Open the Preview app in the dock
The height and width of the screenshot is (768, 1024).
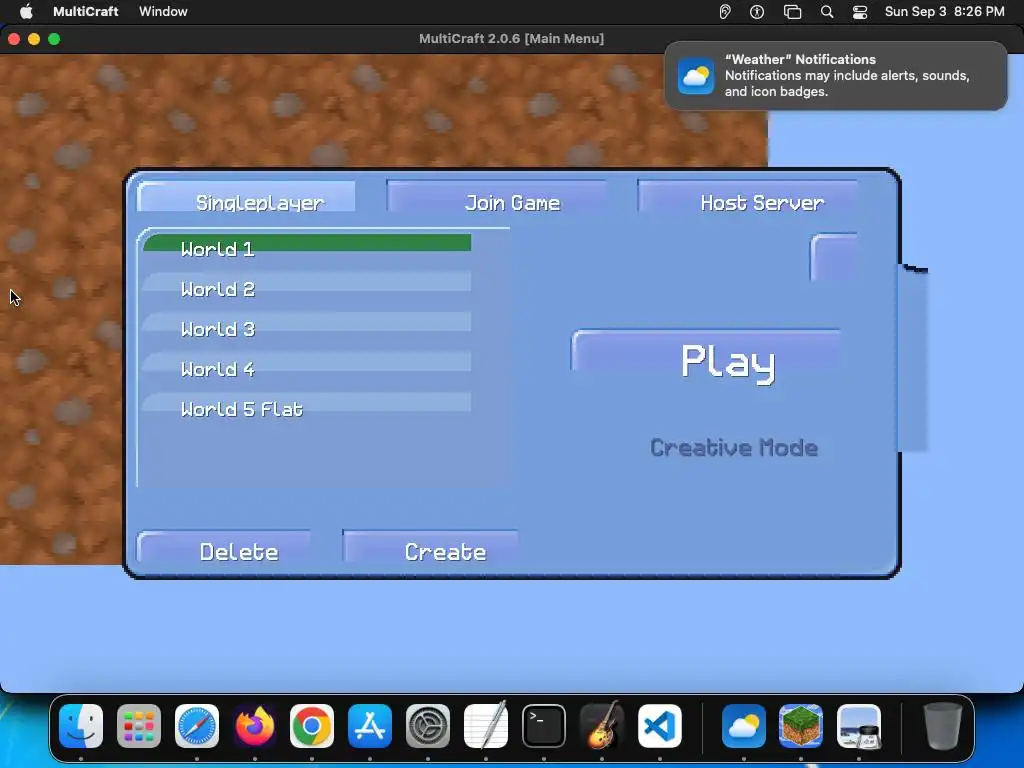[x=859, y=726]
